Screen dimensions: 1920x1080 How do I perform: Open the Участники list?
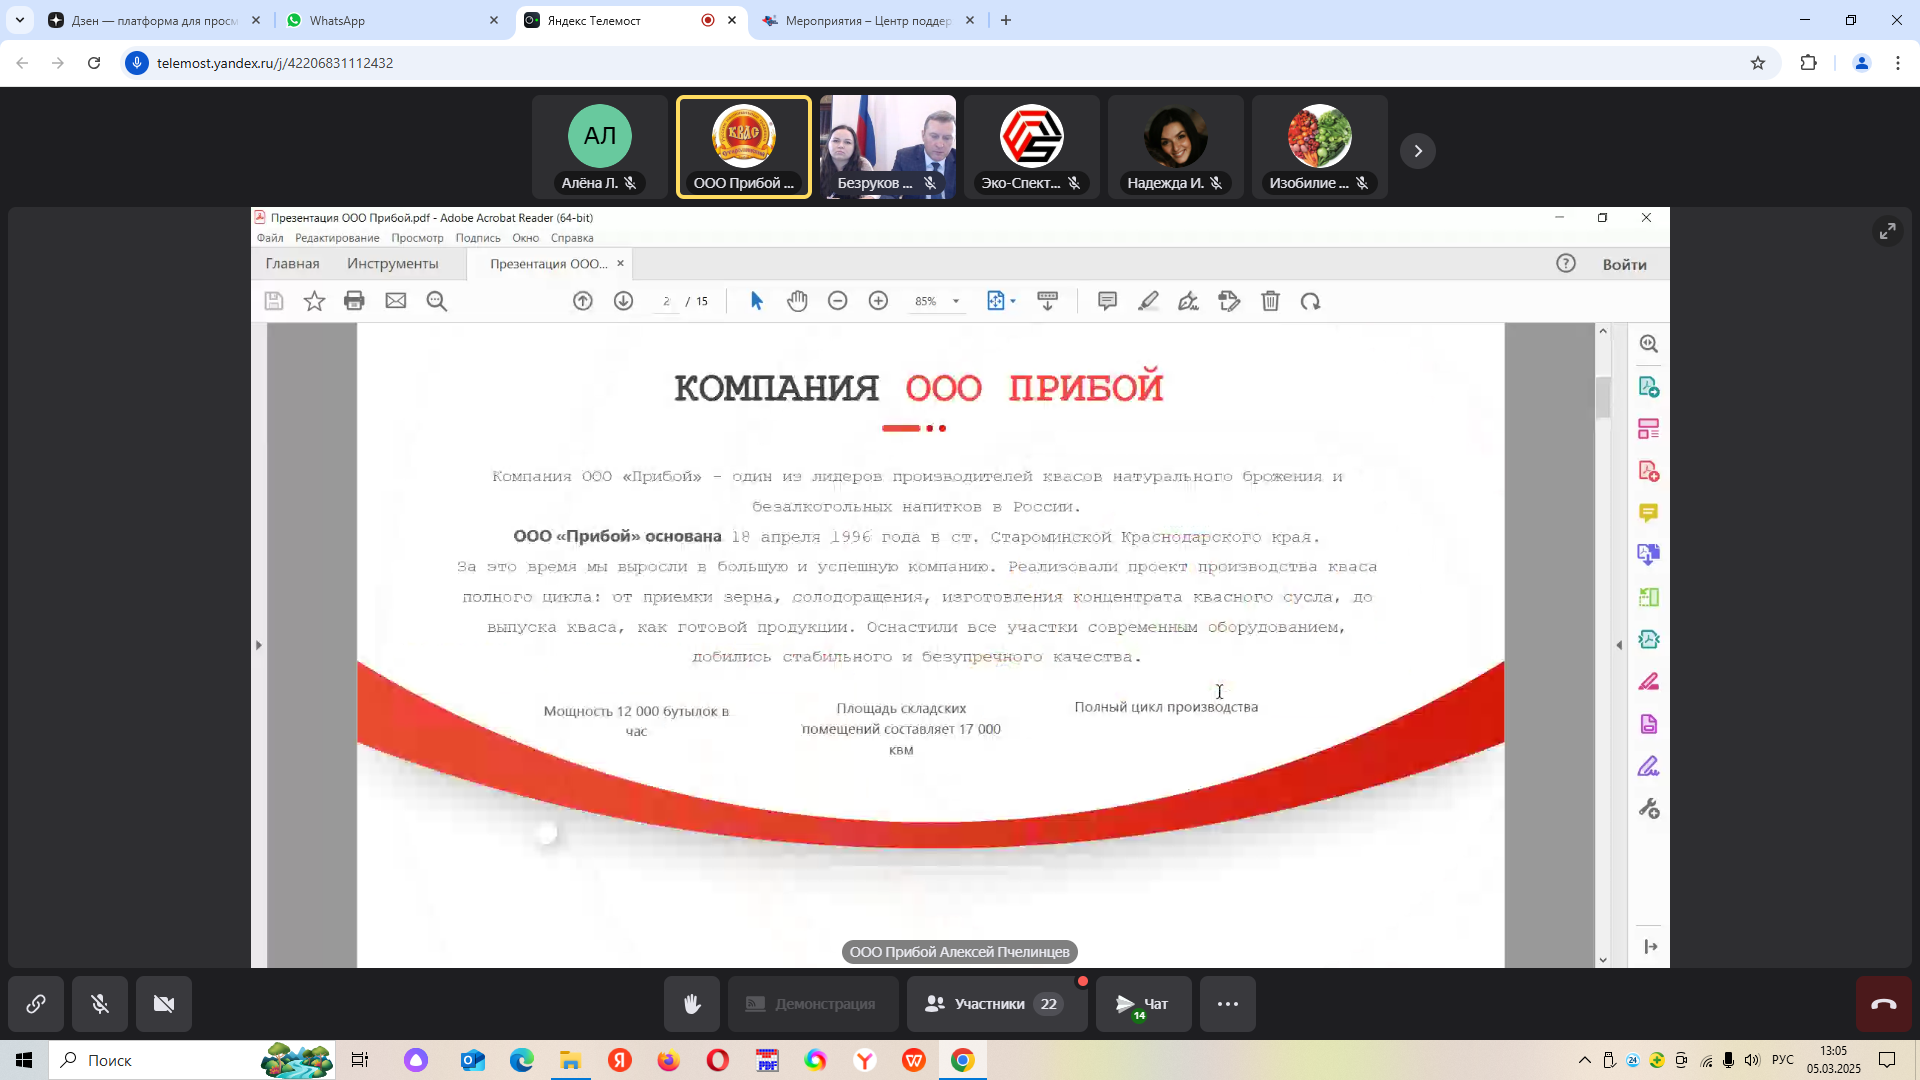[996, 1004]
